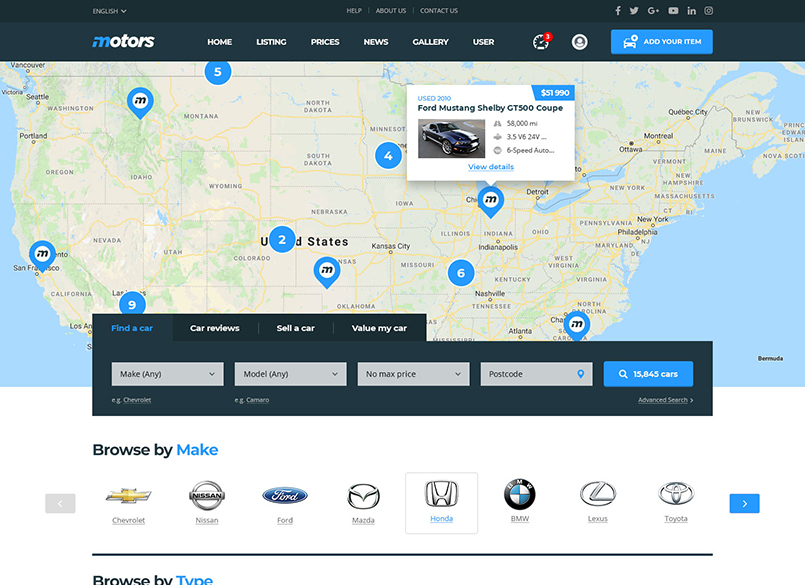Open the No max price dropdown
Screen dimensions: 805x585
[413, 374]
